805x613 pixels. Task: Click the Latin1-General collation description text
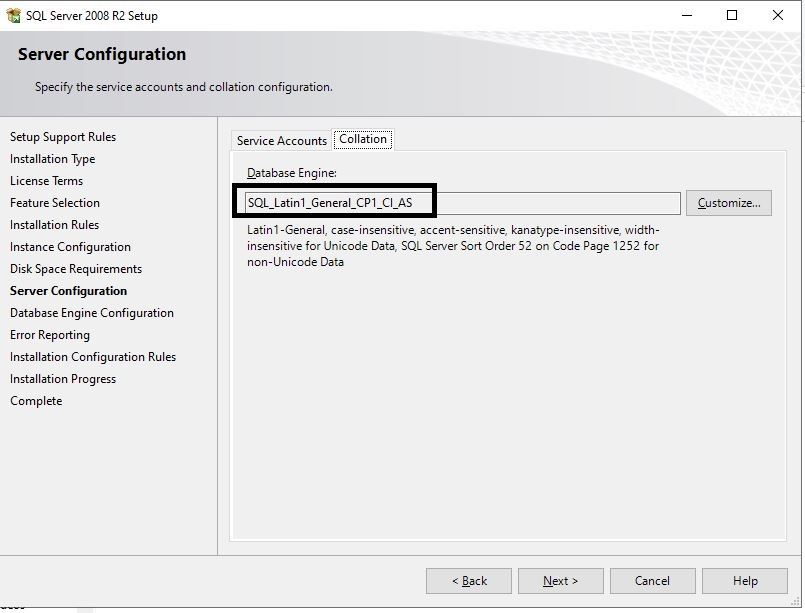click(453, 246)
